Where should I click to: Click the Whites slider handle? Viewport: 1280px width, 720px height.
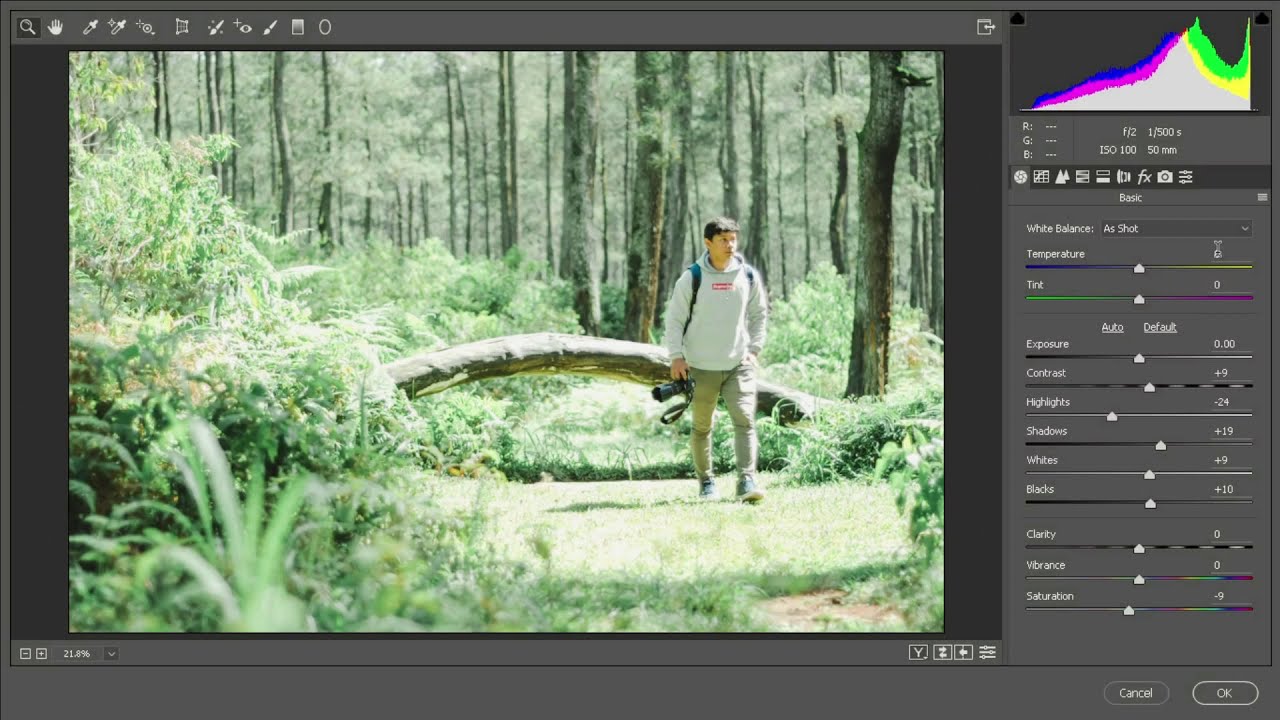coord(1149,474)
